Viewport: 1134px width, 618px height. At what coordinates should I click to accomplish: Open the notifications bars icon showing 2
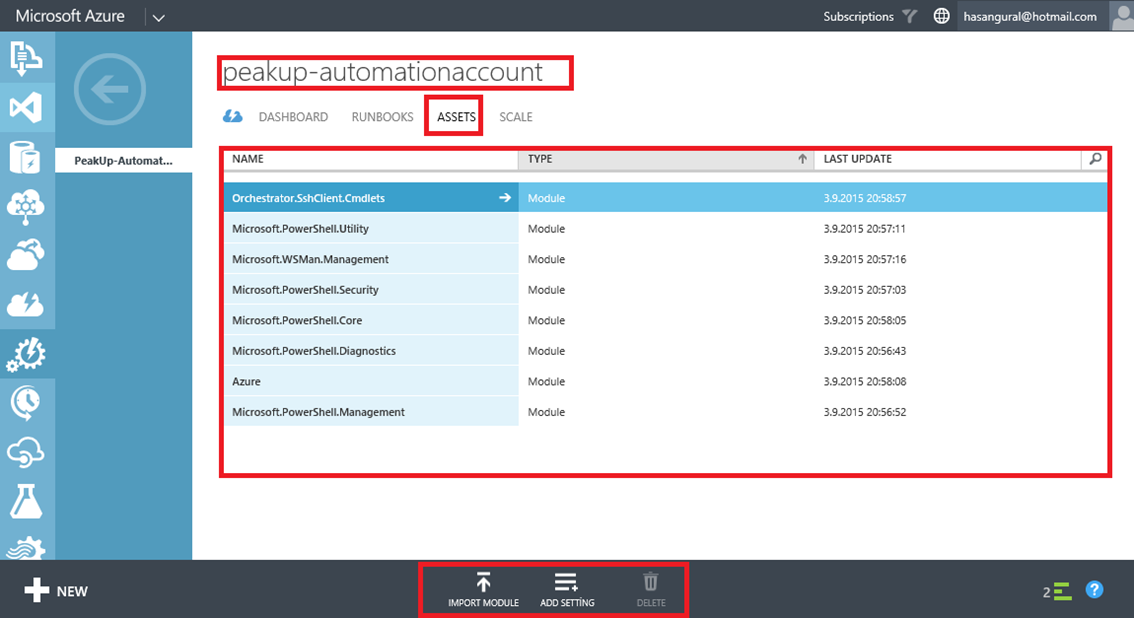coord(1057,591)
